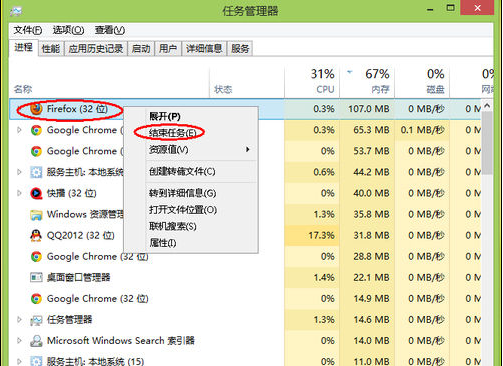Viewport: 503px width, 366px height.
Task: Click the 桌面窗口管理器 icon
Action: (36, 277)
